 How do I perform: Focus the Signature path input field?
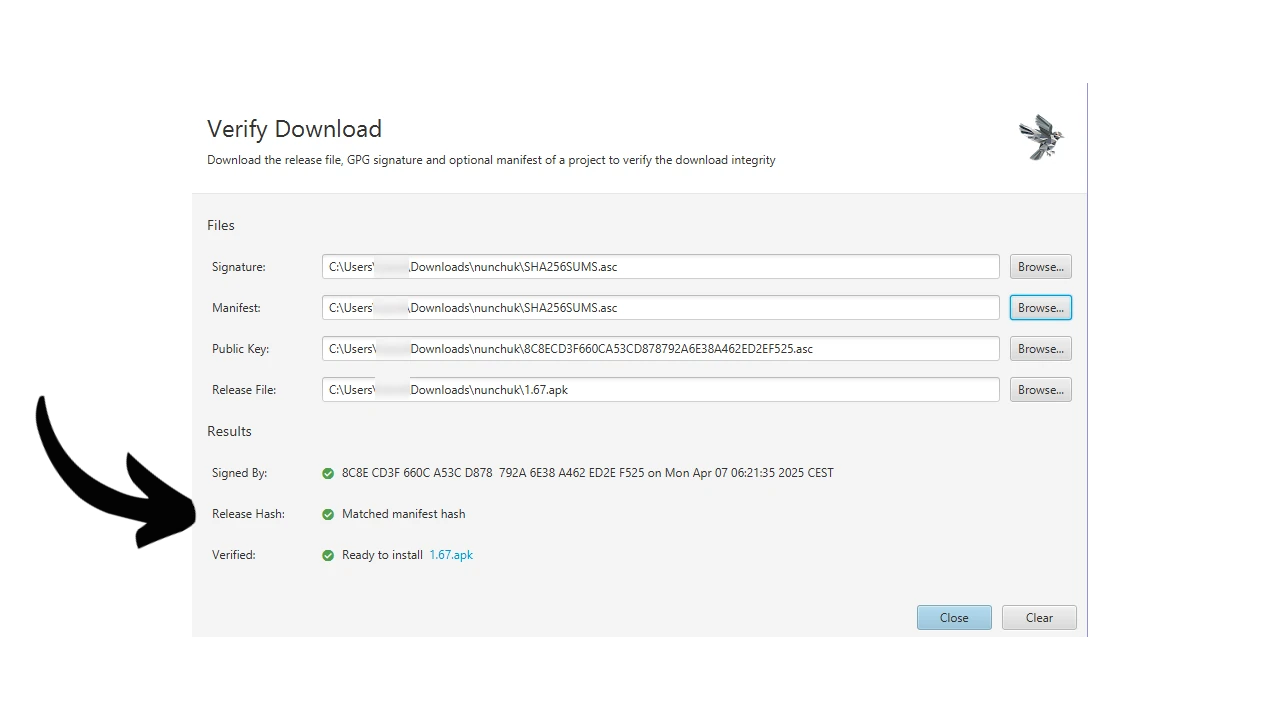(x=660, y=267)
